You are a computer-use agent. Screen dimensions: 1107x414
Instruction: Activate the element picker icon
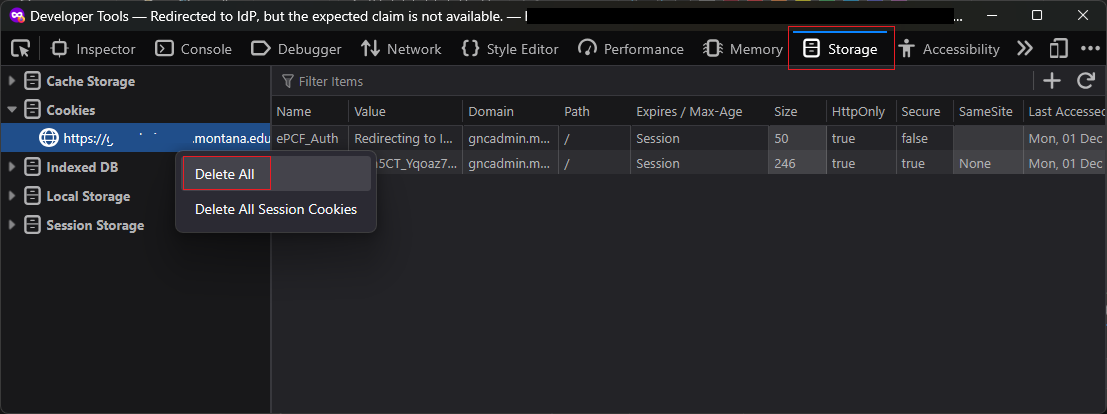click(21, 49)
